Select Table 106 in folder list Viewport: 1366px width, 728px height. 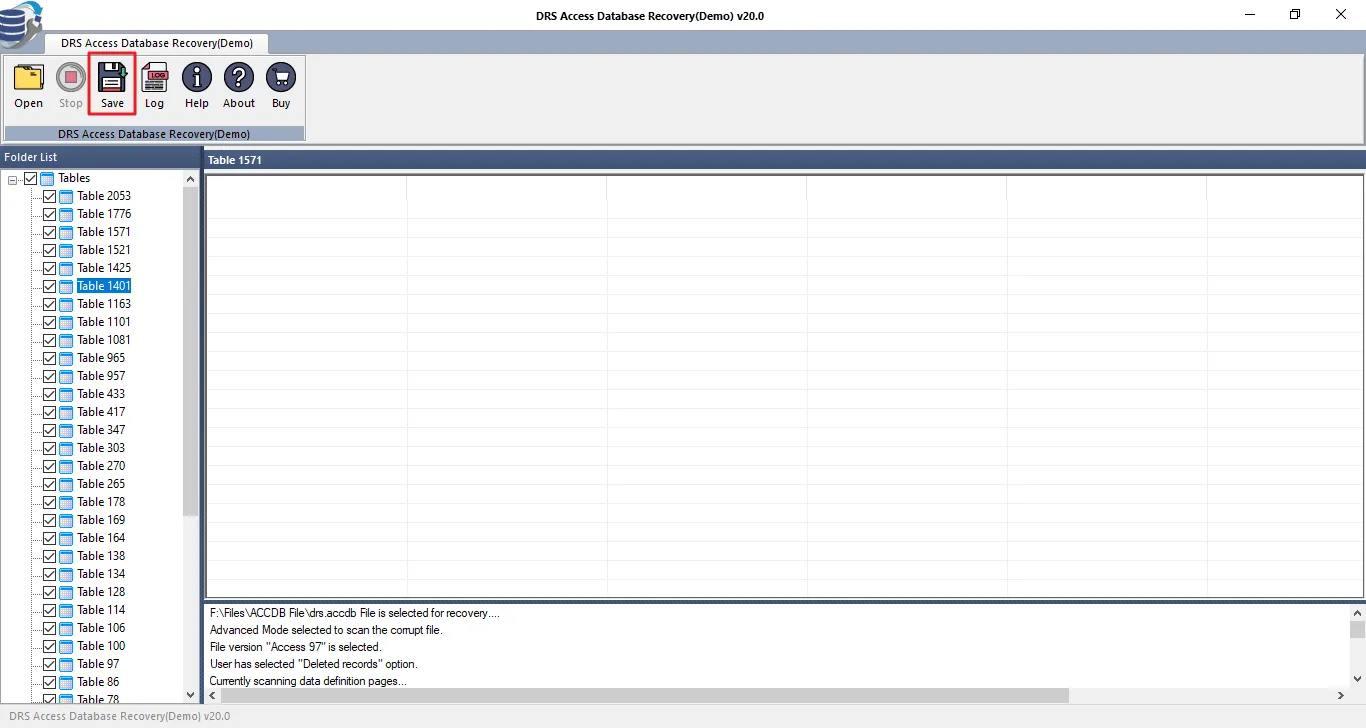coord(101,628)
